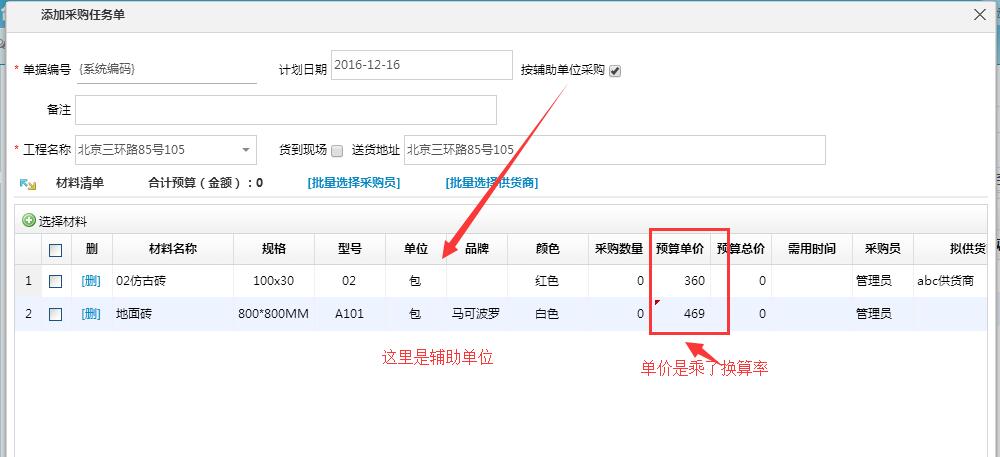Click the expand arrows icon beside 材料清单
The width and height of the screenshot is (1000, 457).
click(x=28, y=184)
